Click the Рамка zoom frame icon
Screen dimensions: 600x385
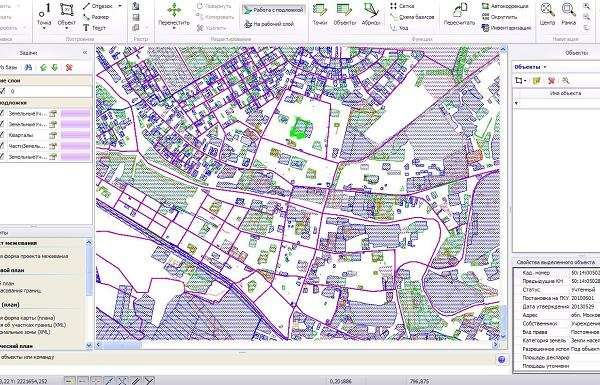click(569, 15)
